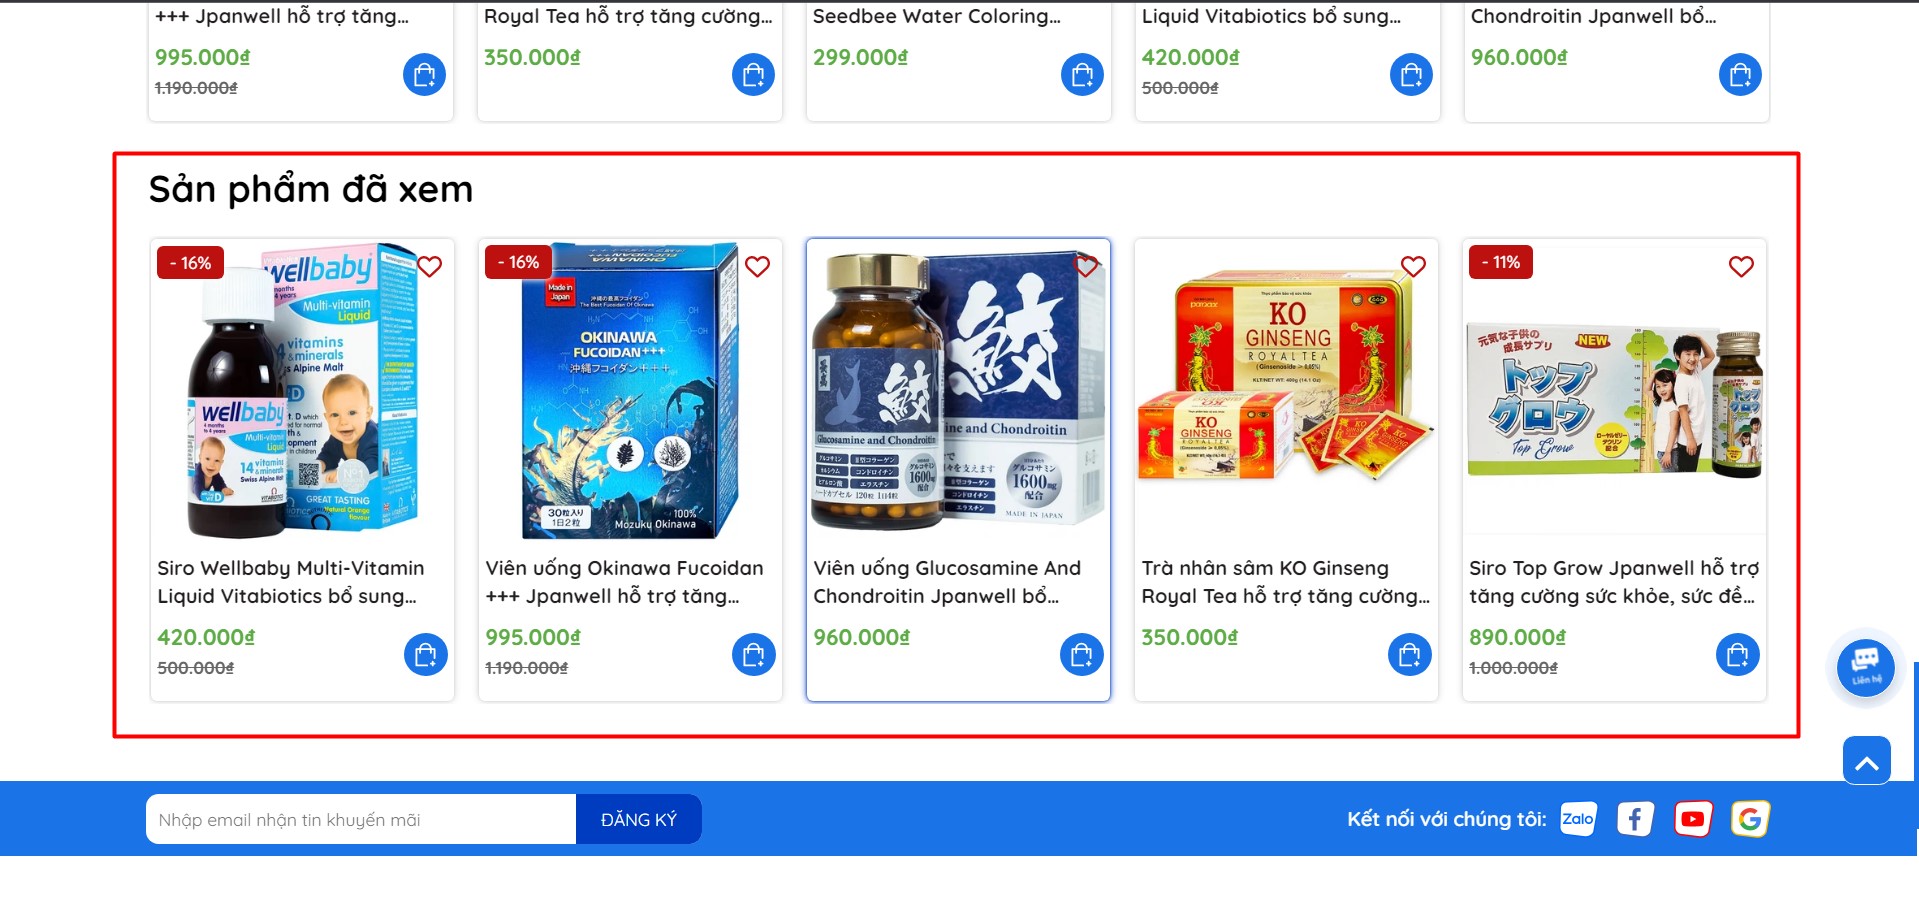The width and height of the screenshot is (1919, 908).
Task: Open Google social link
Action: [1750, 819]
